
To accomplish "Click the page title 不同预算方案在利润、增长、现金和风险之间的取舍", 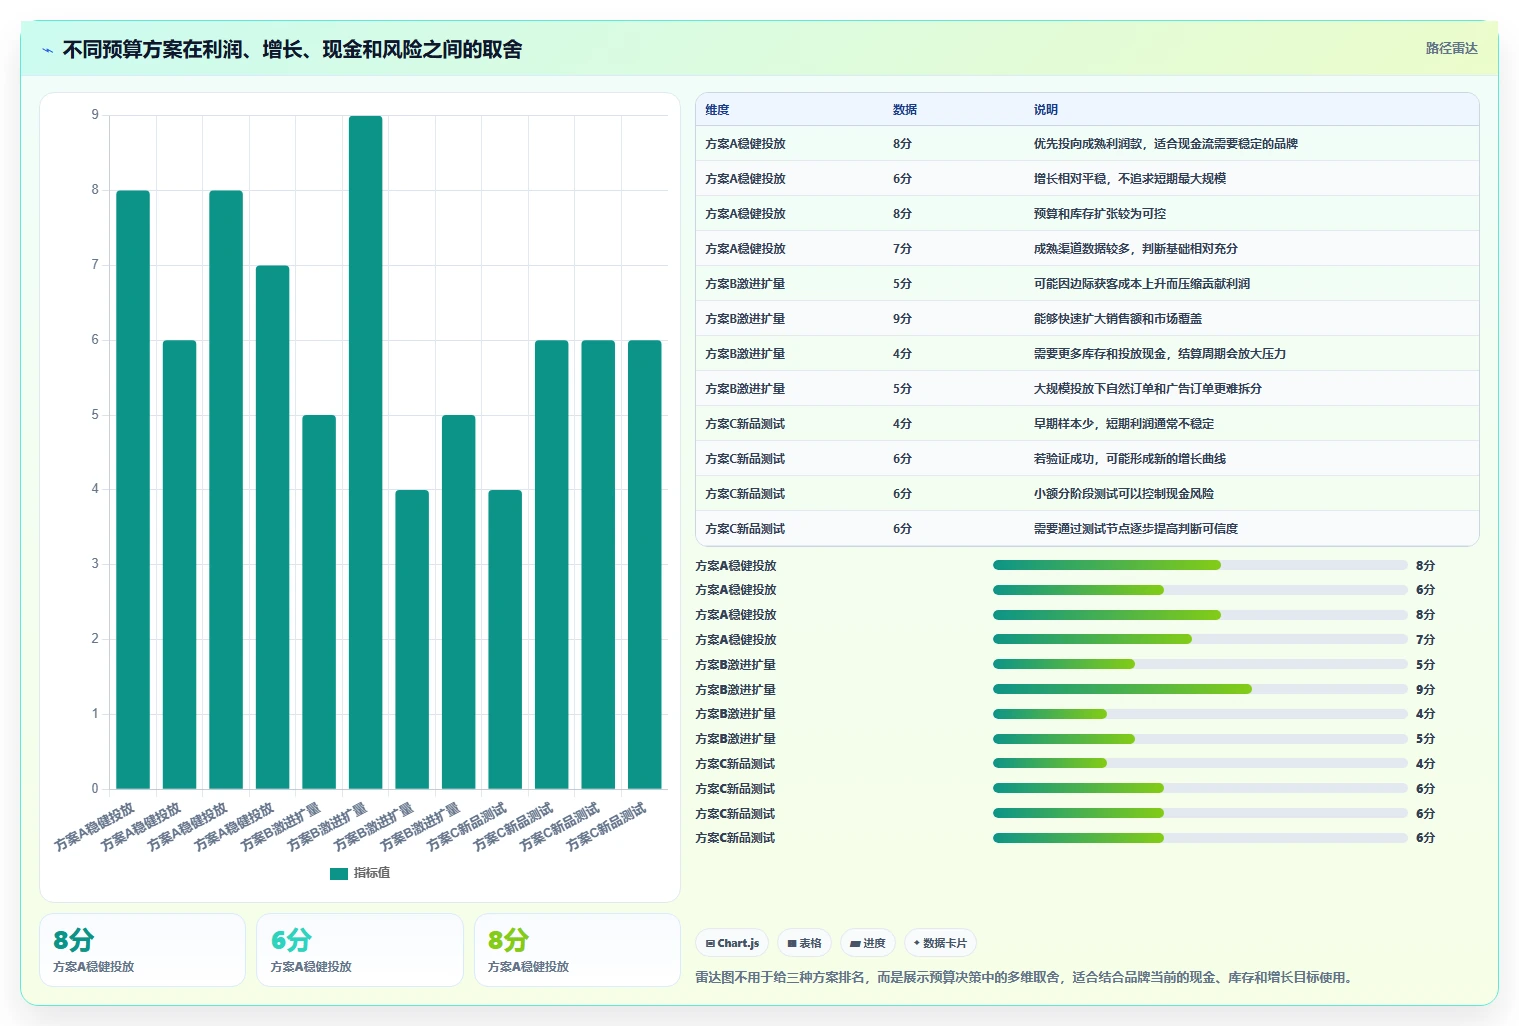I will (x=292, y=50).
